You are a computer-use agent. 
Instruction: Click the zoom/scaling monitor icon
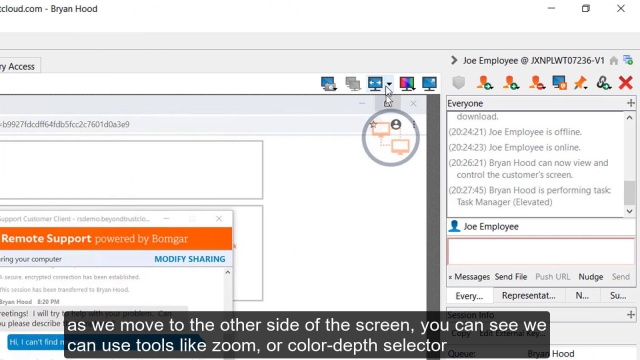click(x=375, y=83)
